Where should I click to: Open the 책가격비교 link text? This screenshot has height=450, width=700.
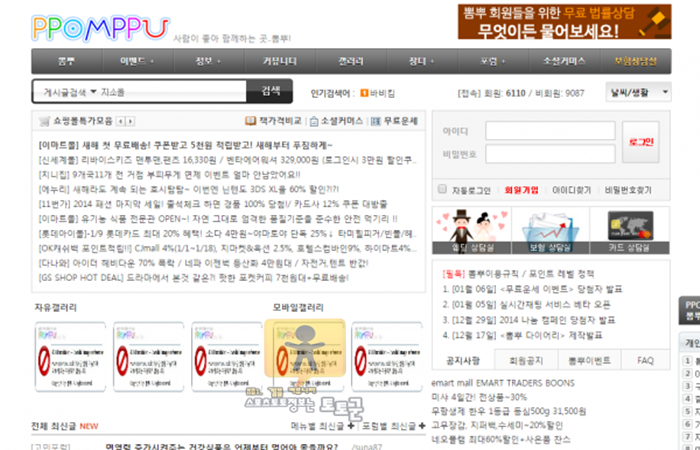point(280,121)
